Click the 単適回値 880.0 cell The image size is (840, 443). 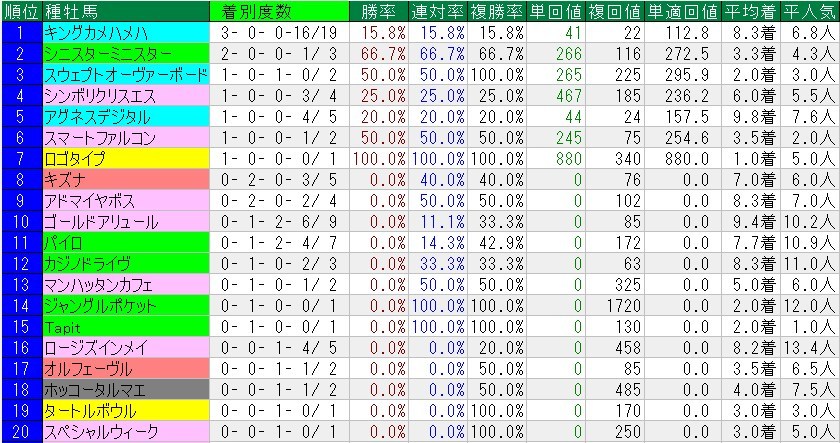pos(682,159)
